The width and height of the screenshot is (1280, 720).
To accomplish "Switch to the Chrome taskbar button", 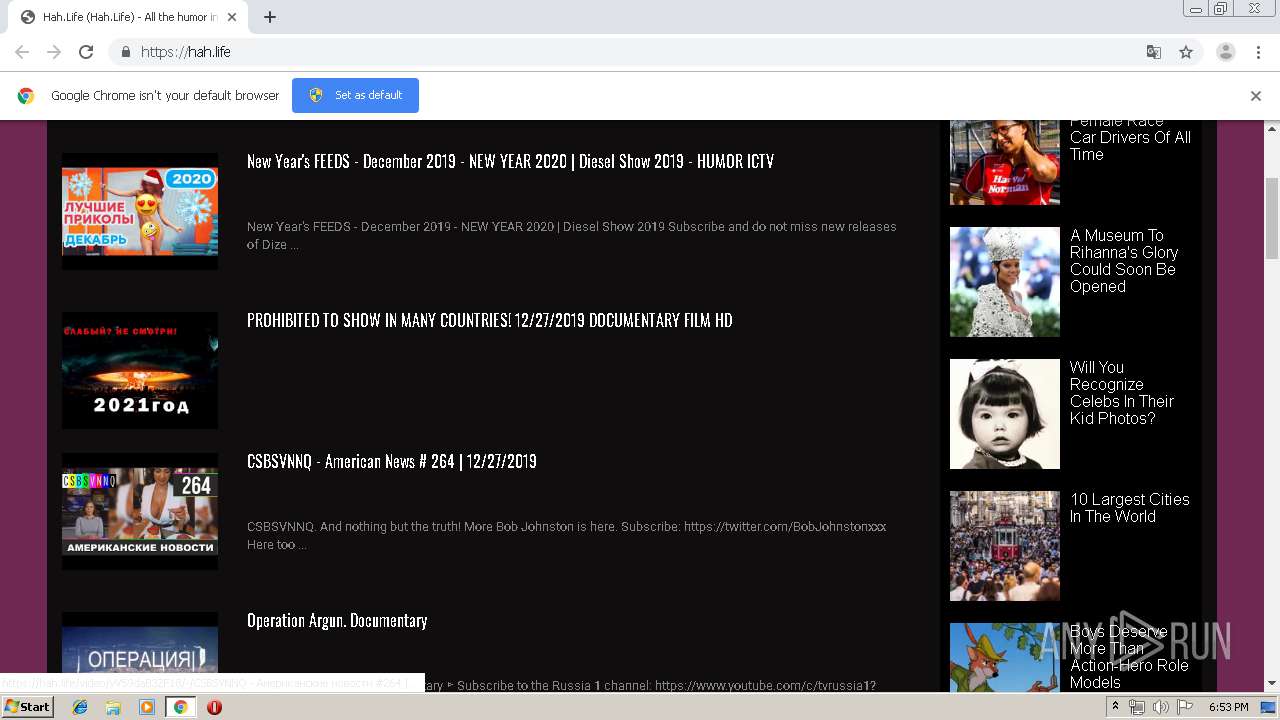I will [180, 707].
